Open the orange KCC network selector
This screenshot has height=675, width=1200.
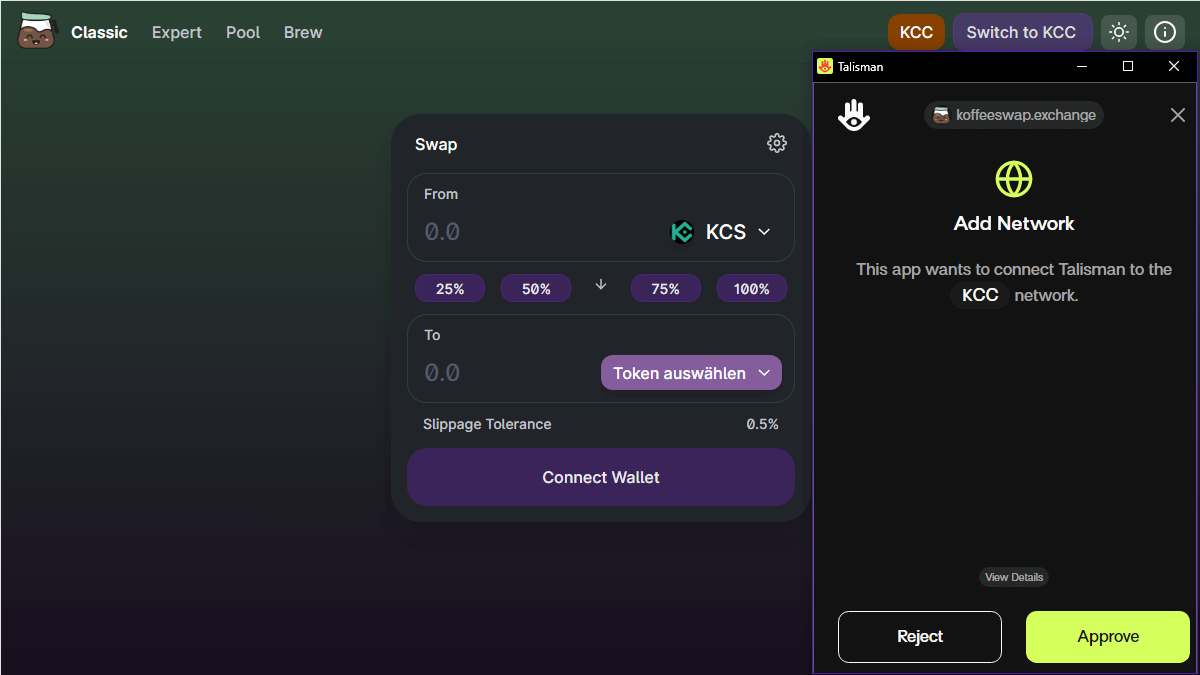tap(916, 32)
